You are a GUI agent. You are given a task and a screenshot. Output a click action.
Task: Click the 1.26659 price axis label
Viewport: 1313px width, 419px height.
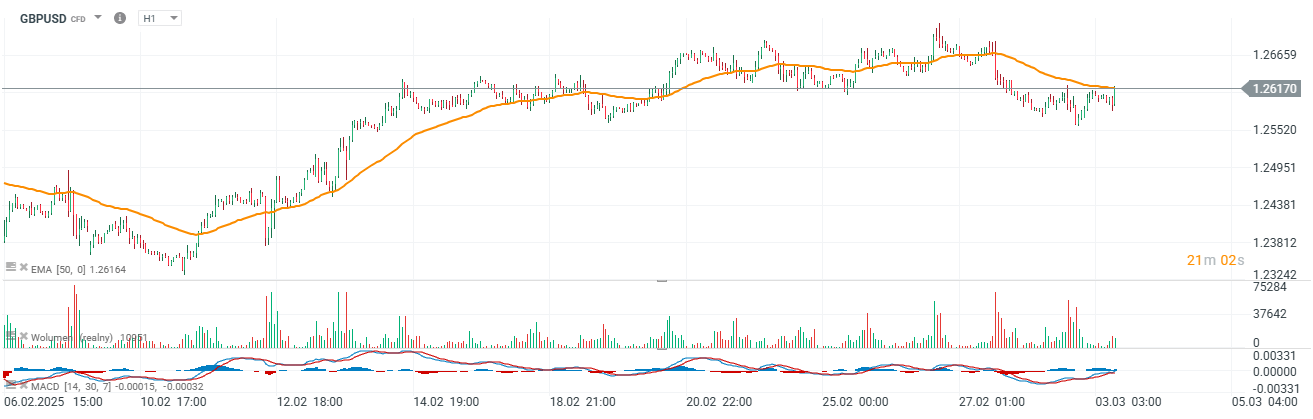[1274, 55]
